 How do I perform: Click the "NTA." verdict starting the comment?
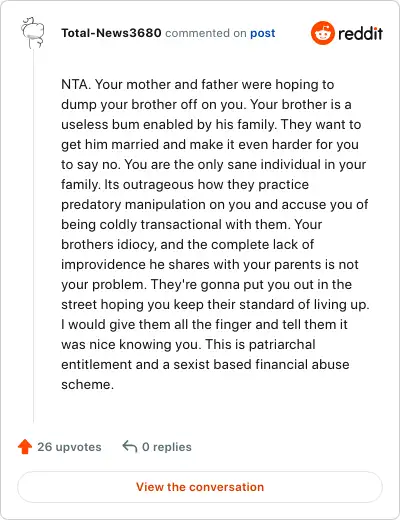click(x=76, y=84)
